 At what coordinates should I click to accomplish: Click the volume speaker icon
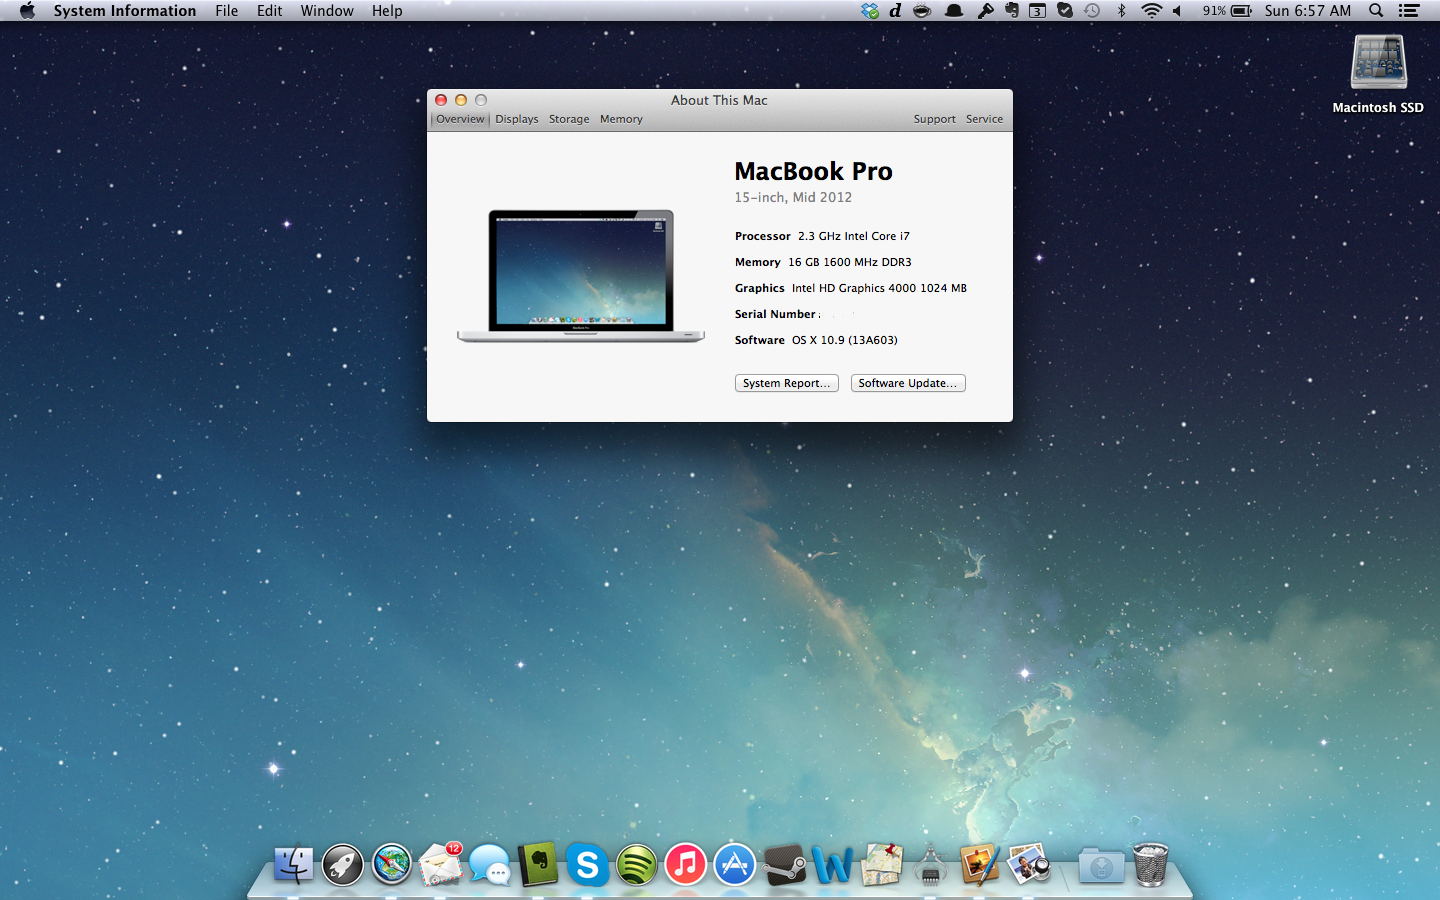pos(1177,11)
